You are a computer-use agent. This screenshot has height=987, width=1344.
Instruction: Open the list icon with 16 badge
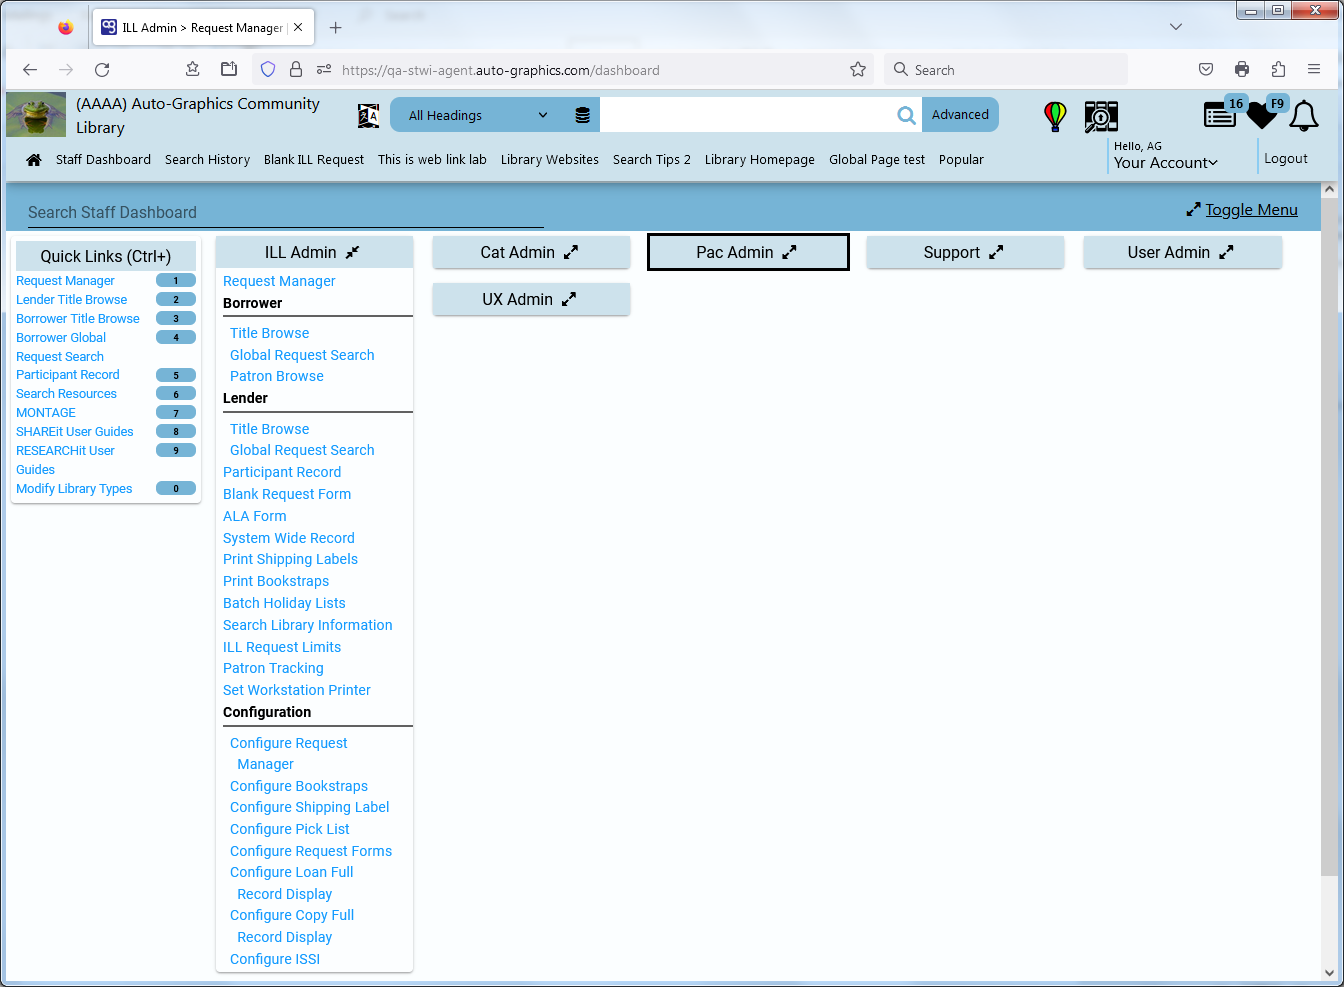(1220, 115)
